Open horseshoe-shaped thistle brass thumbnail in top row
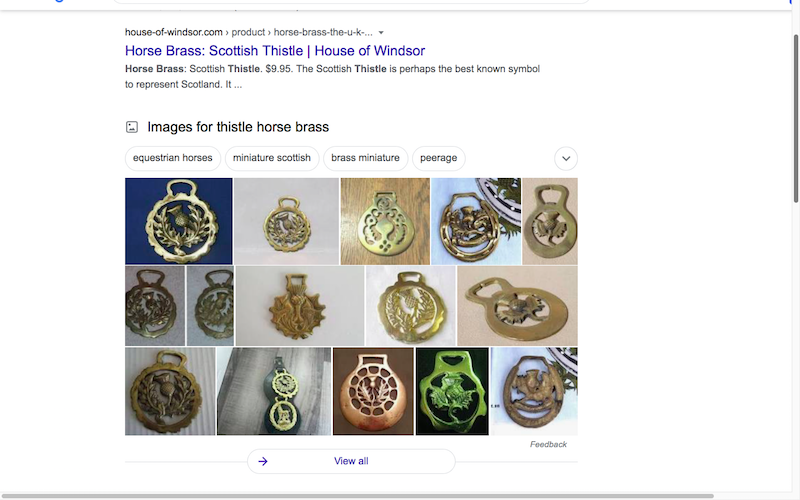 point(476,221)
